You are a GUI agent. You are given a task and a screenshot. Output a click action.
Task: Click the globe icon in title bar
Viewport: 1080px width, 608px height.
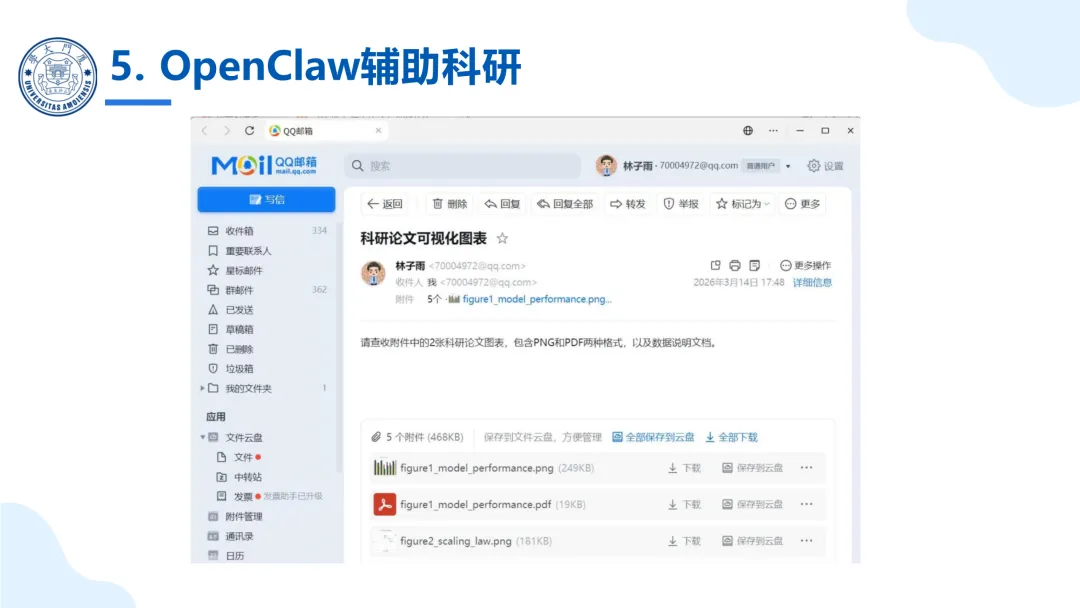pos(748,131)
